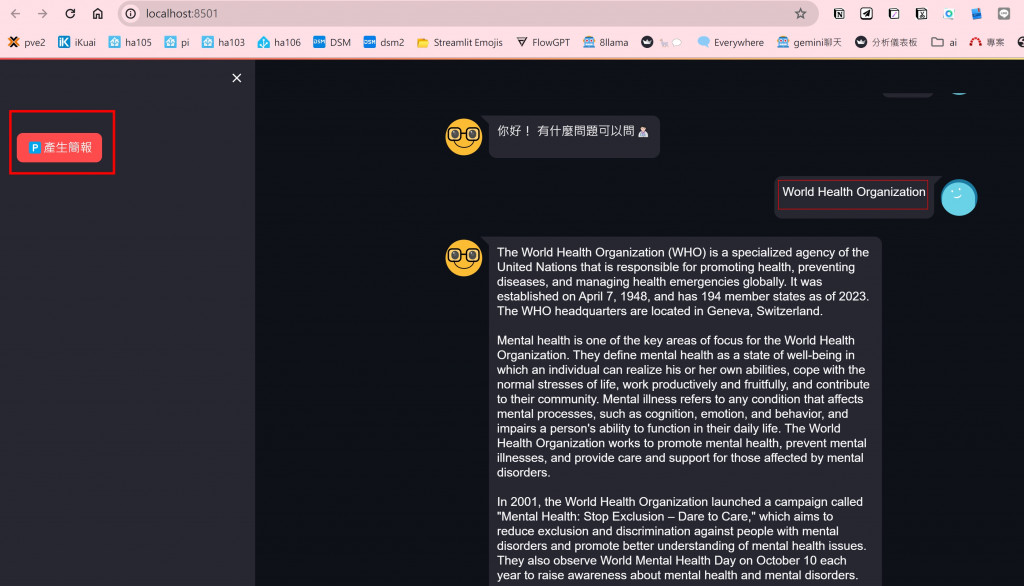Open the Notion extension icon
The height and width of the screenshot is (586, 1024).
[839, 13]
